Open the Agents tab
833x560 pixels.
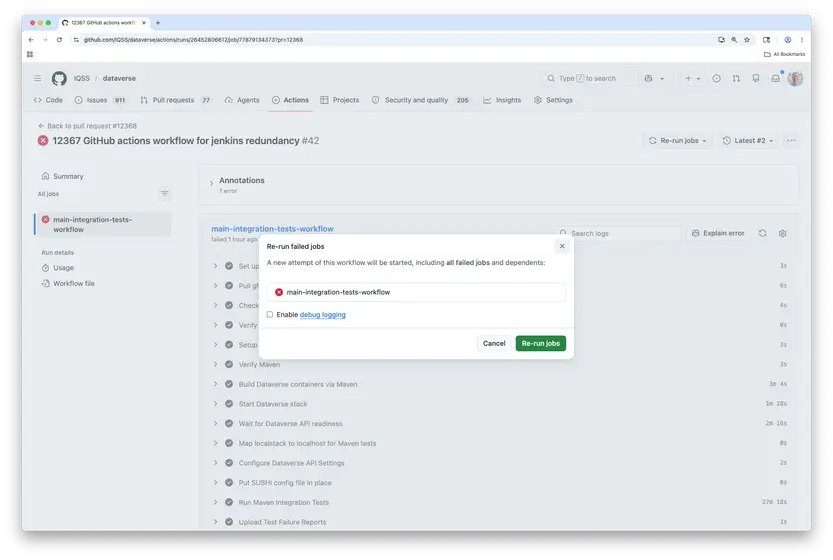[242, 100]
